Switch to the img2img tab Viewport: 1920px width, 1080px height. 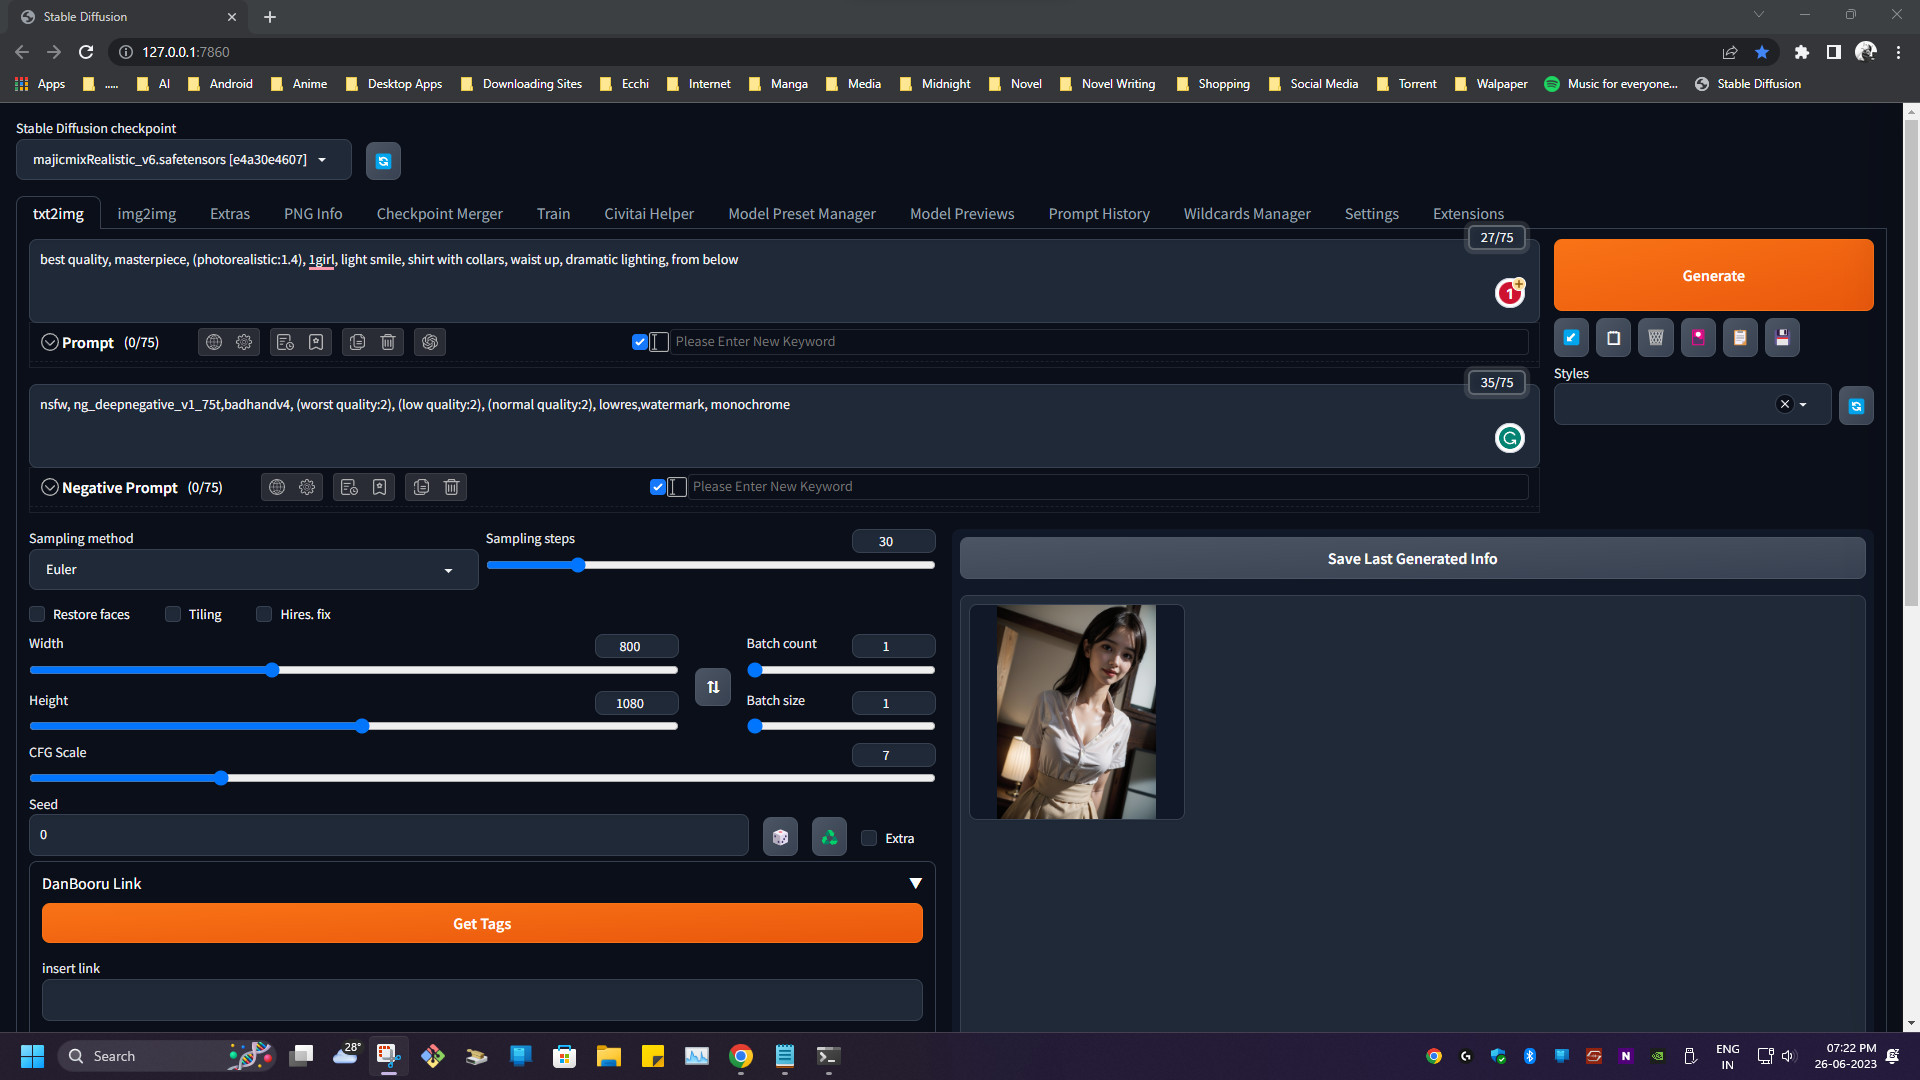146,213
